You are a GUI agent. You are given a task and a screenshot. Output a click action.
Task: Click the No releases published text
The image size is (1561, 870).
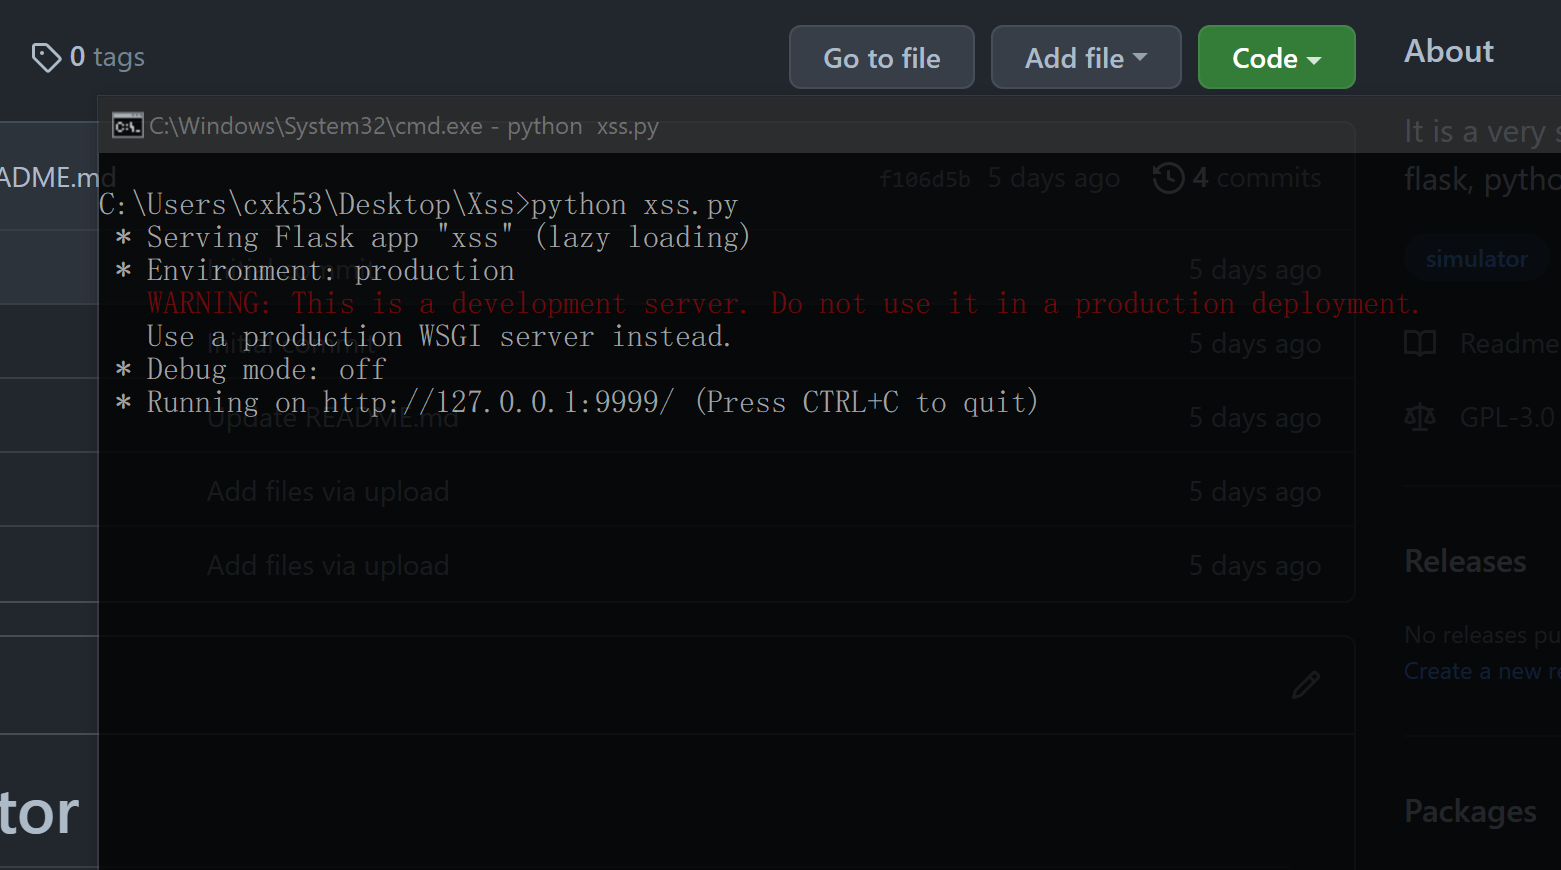1482,635
